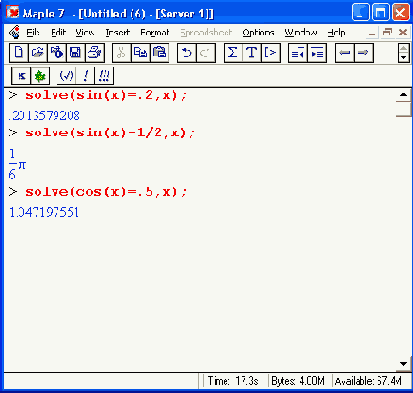This screenshot has width=413, height=393.
Task: Insert new execution group prompt icon
Action: click(x=271, y=53)
